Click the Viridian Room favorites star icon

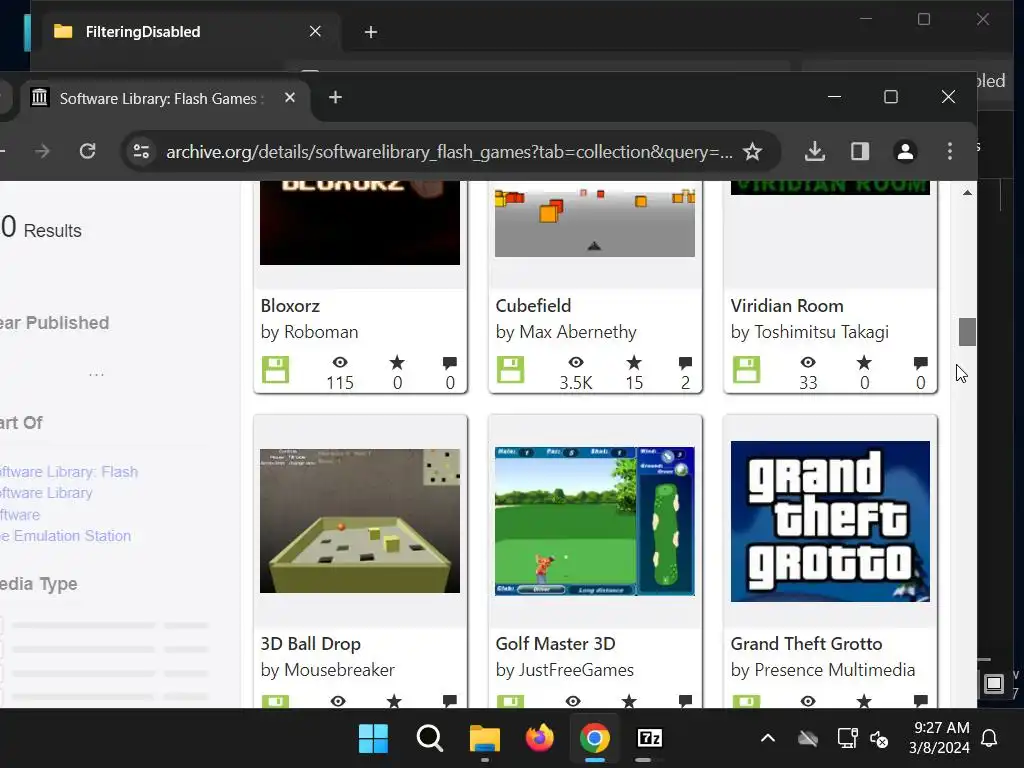(864, 362)
